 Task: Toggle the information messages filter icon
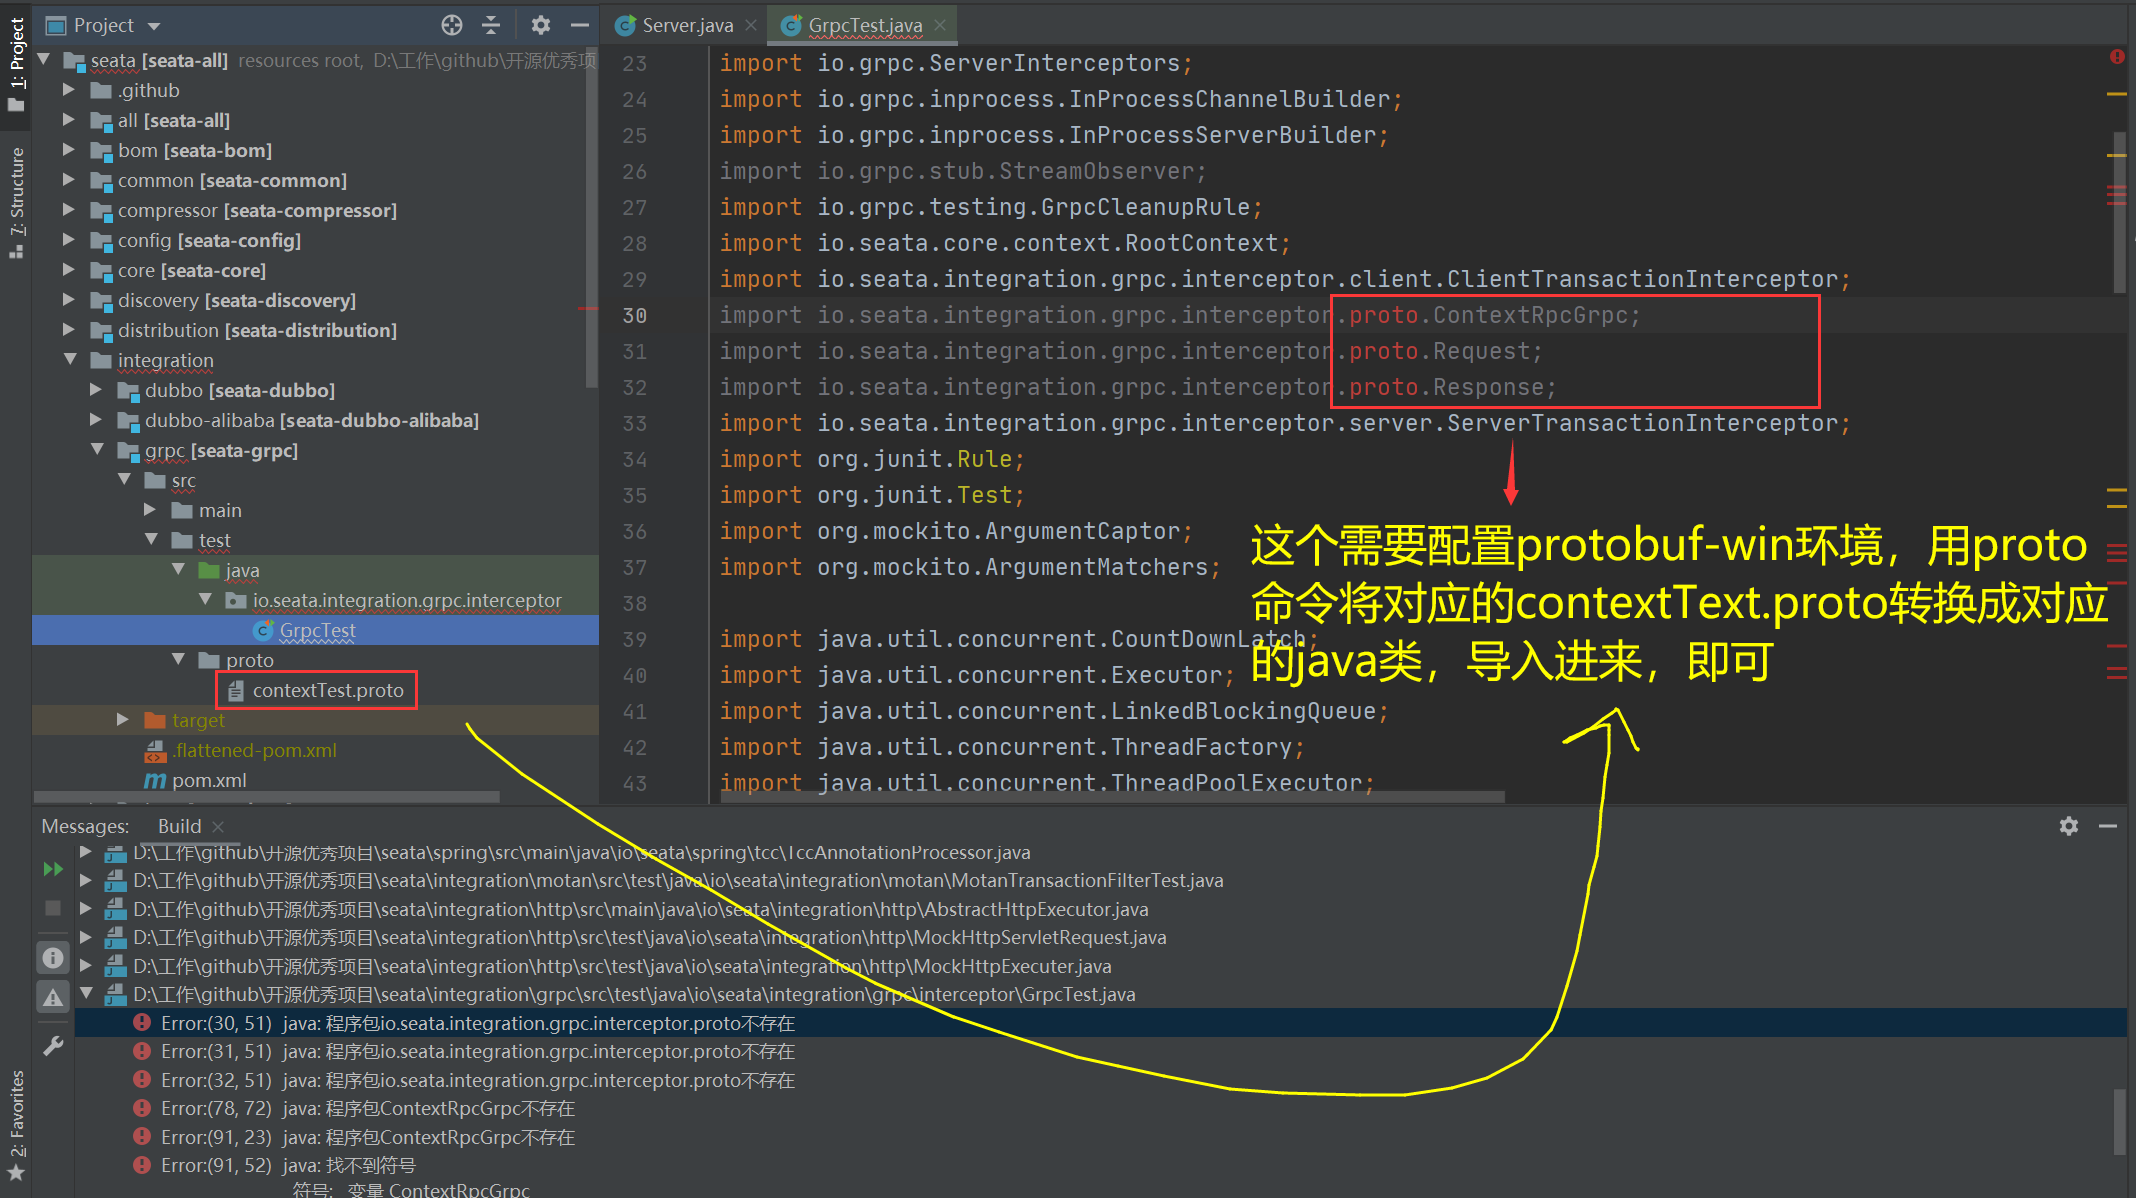pos(53,958)
